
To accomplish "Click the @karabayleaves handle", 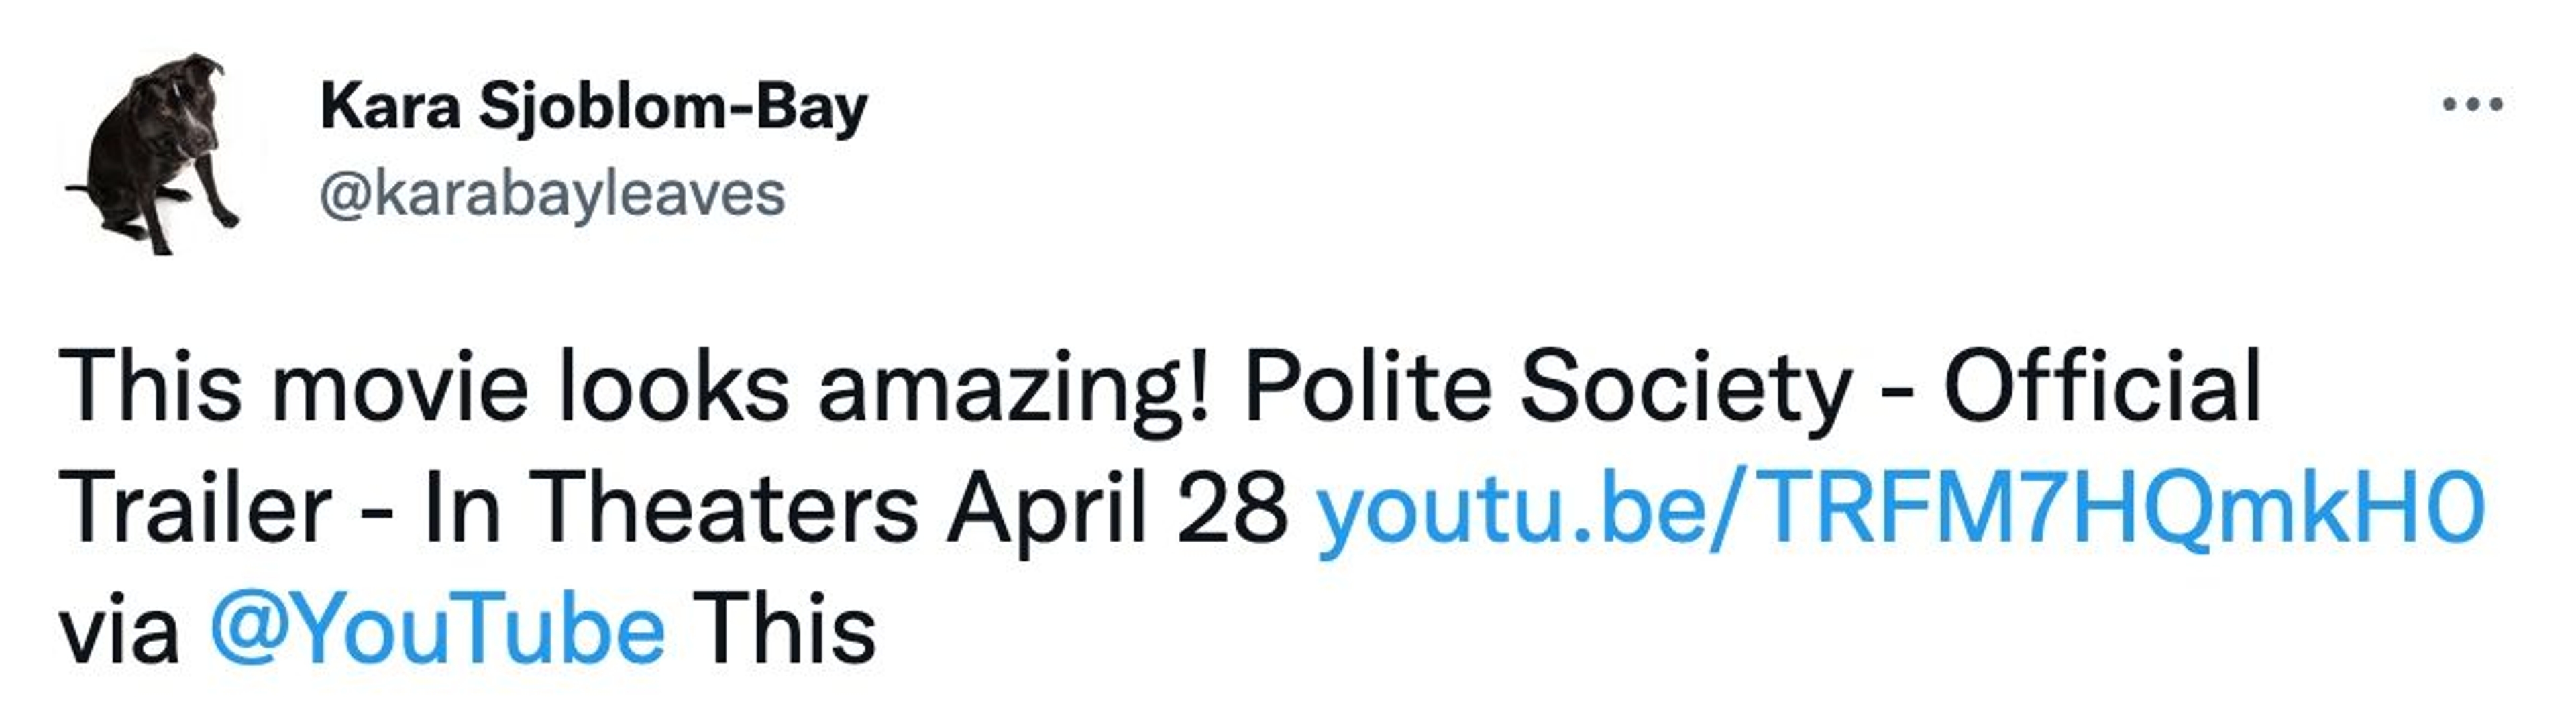I will tap(552, 194).
